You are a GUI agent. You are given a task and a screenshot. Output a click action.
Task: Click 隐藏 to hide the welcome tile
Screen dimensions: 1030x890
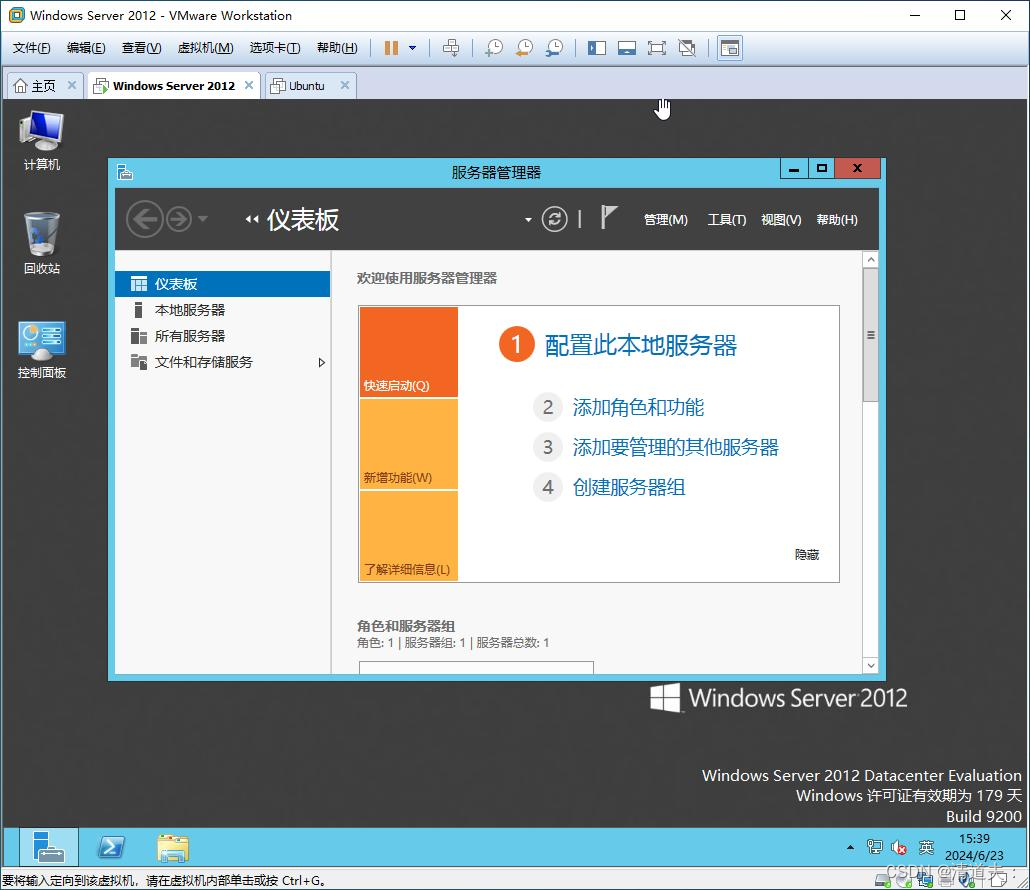[807, 555]
